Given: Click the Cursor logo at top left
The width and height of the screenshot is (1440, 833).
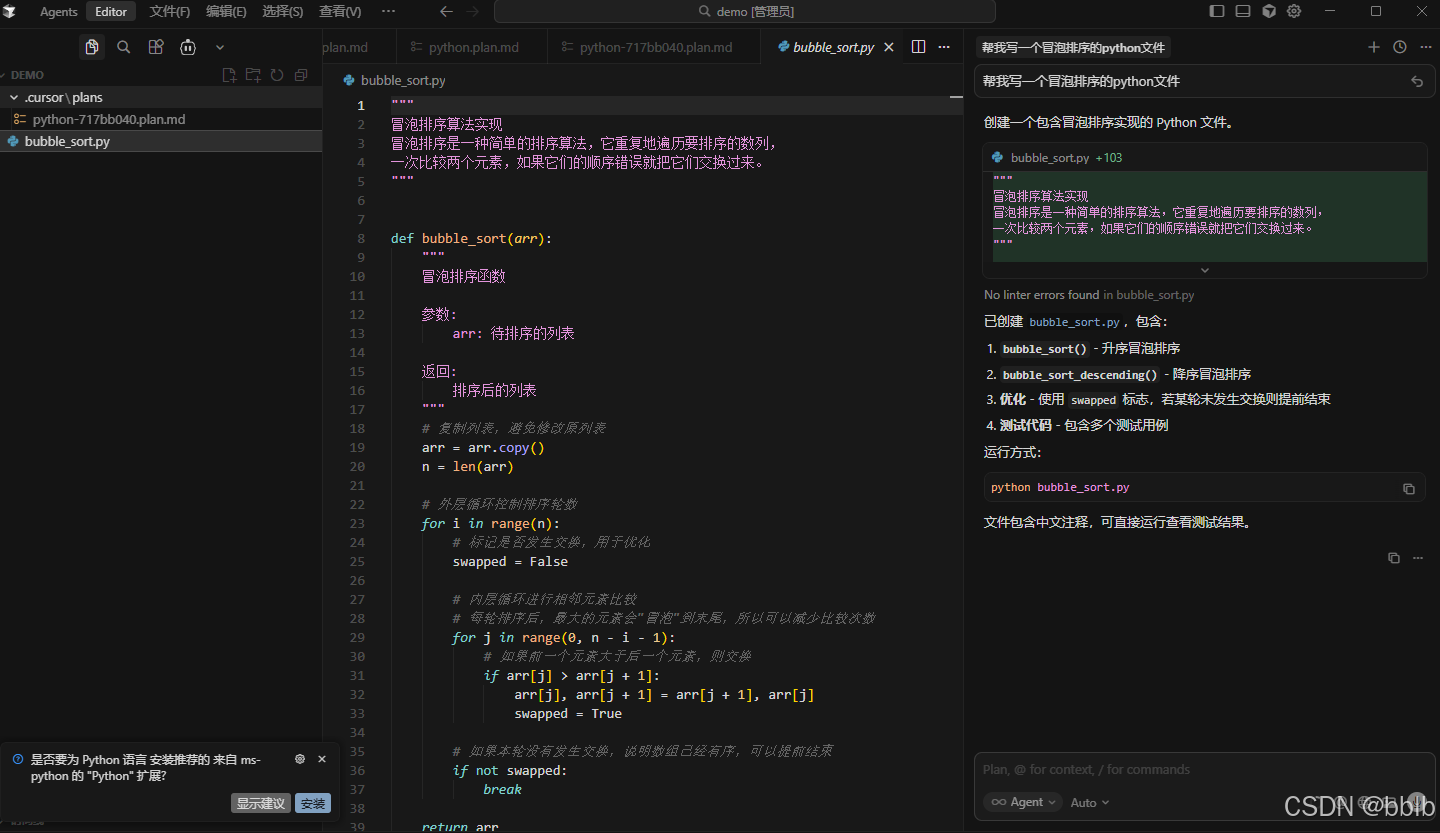Looking at the screenshot, I should [10, 11].
